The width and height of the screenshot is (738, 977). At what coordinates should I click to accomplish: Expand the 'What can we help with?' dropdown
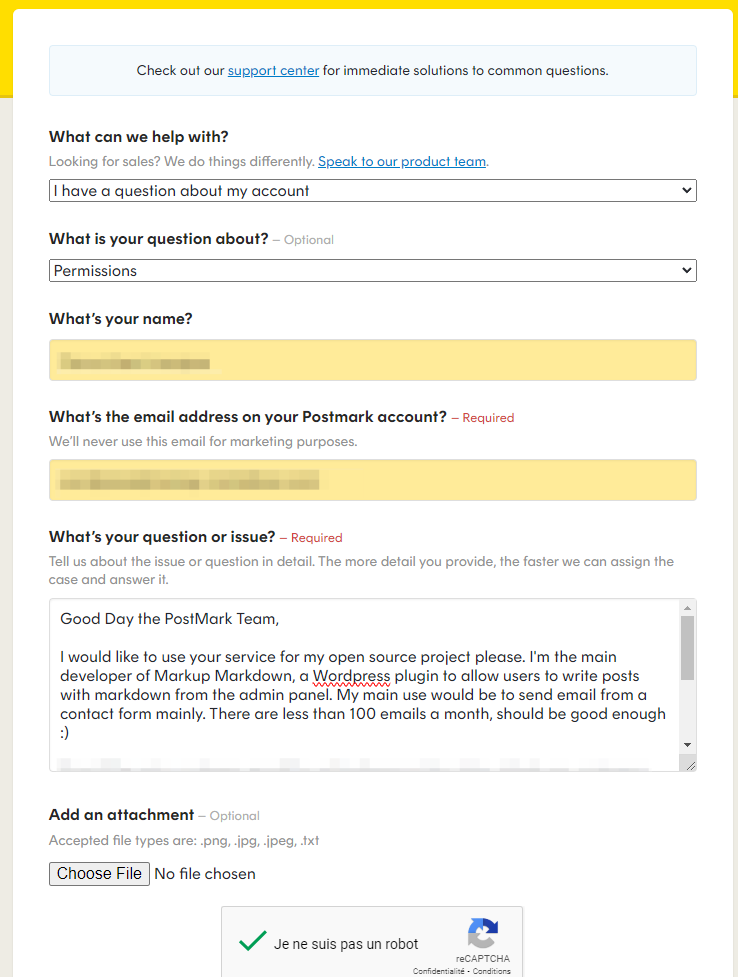point(372,191)
